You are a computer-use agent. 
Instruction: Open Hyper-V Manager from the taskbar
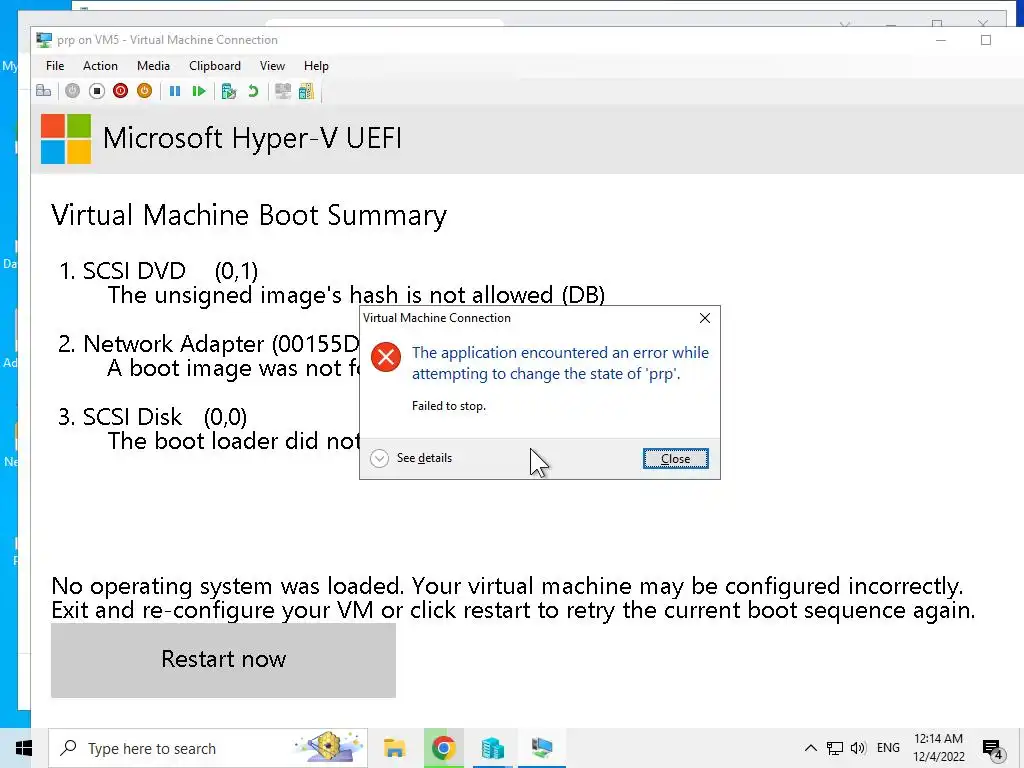(492, 748)
